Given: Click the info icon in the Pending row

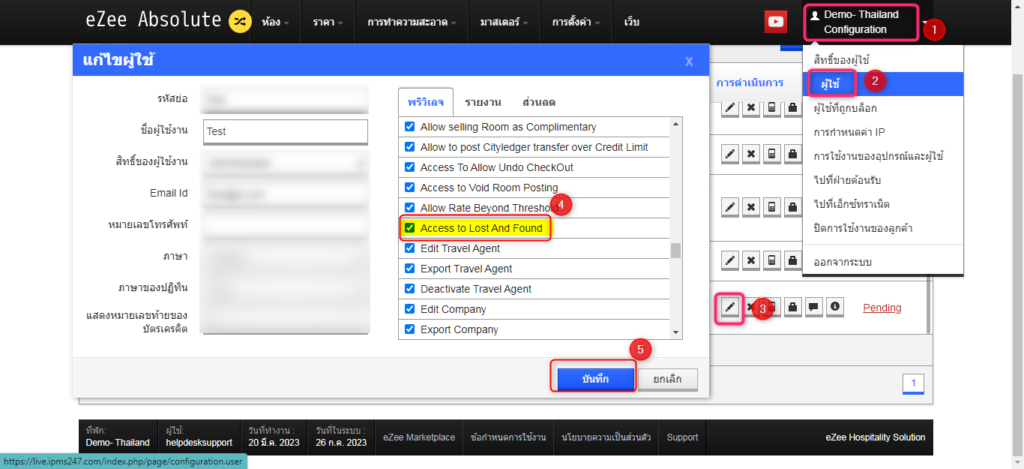Looking at the screenshot, I should coord(834,308).
